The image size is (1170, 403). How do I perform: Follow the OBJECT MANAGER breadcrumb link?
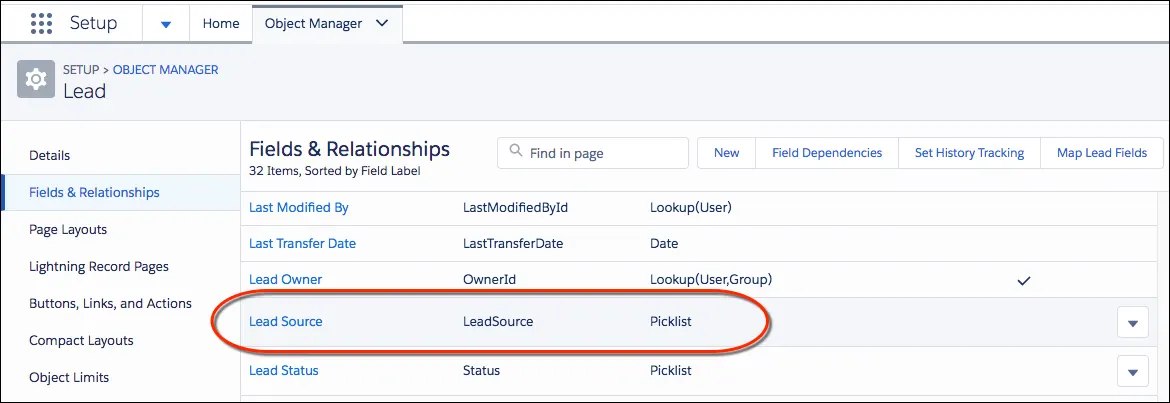[166, 69]
